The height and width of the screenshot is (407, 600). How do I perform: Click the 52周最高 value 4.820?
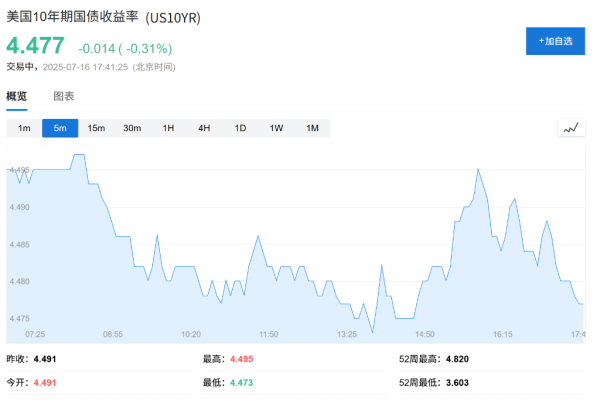click(x=457, y=359)
